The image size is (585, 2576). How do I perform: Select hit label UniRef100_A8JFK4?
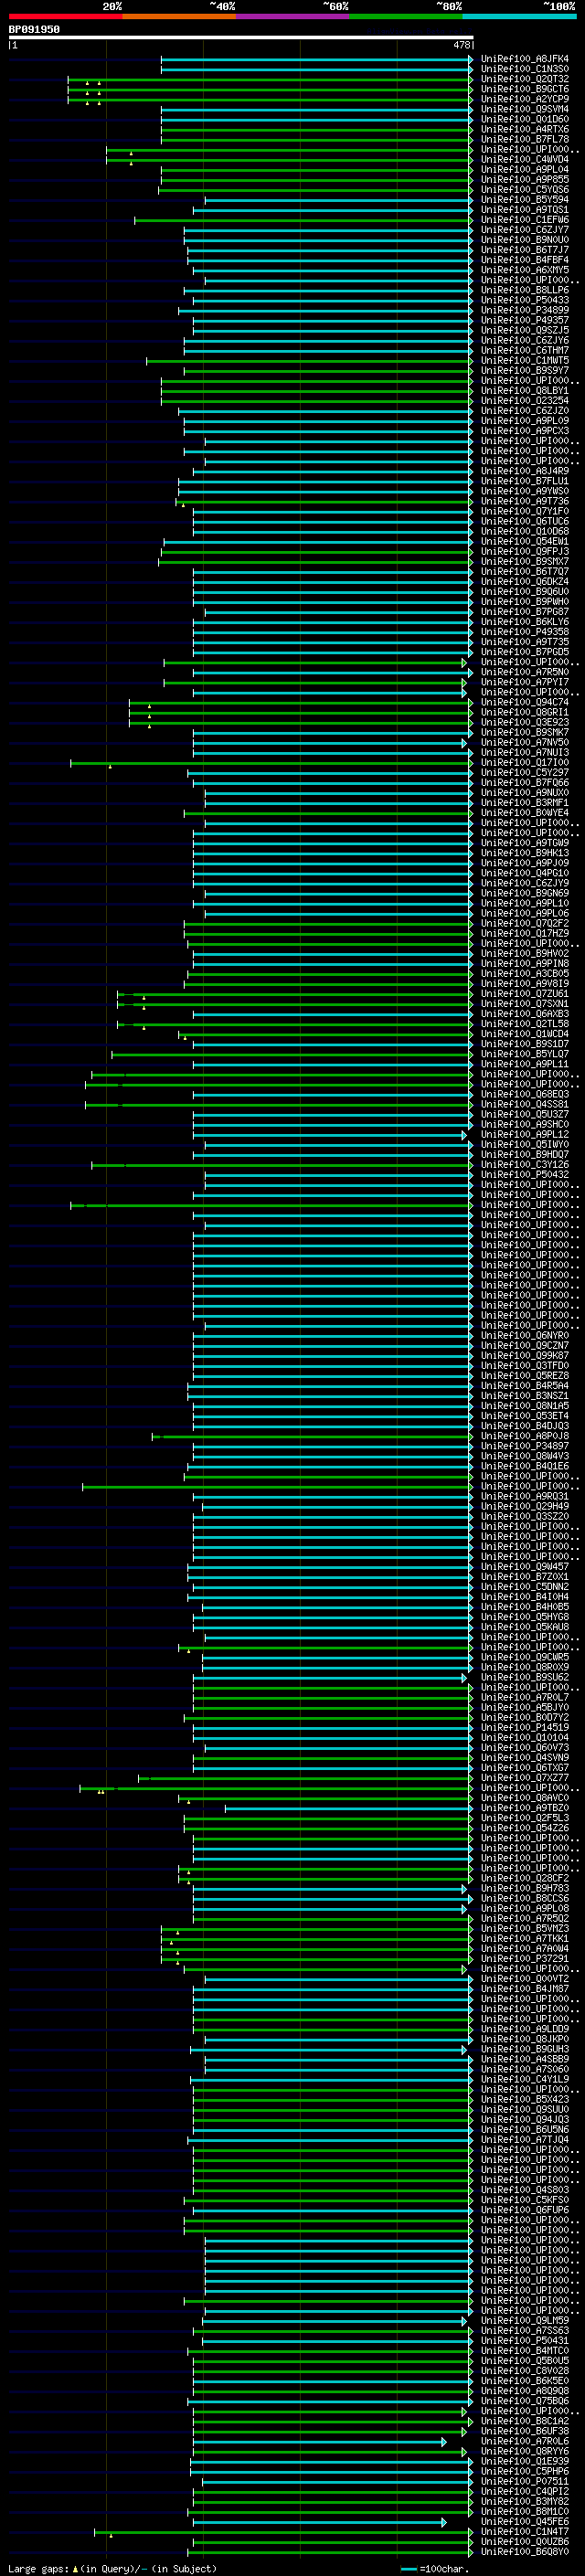[x=525, y=59]
